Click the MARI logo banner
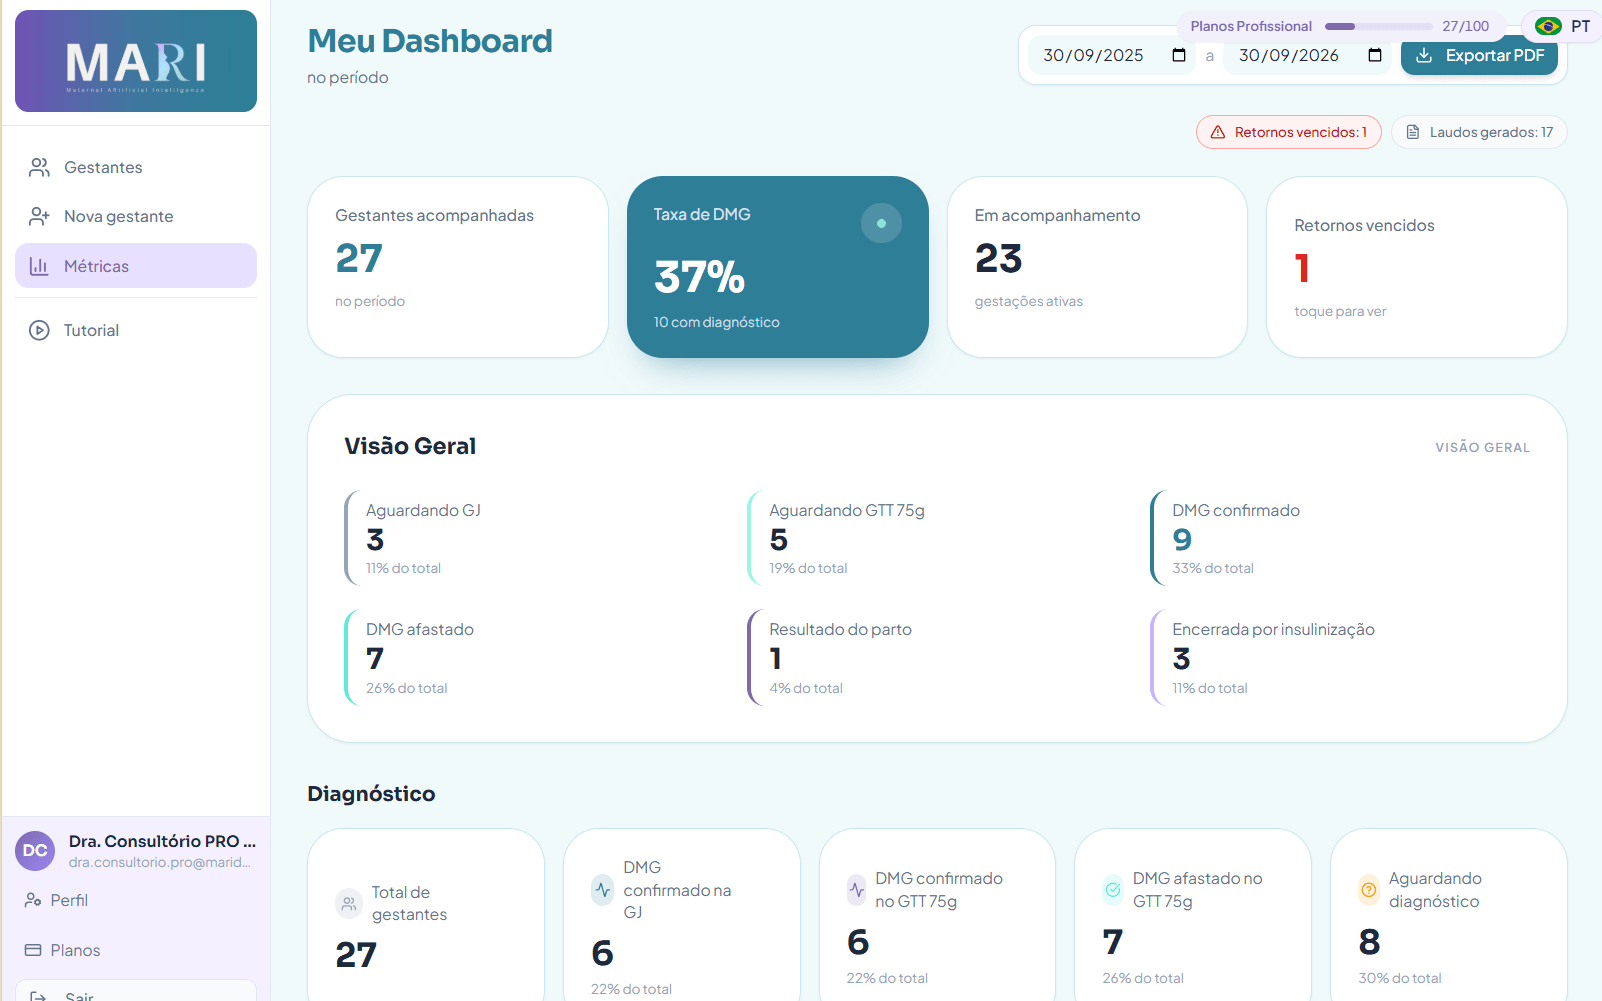 pos(136,61)
